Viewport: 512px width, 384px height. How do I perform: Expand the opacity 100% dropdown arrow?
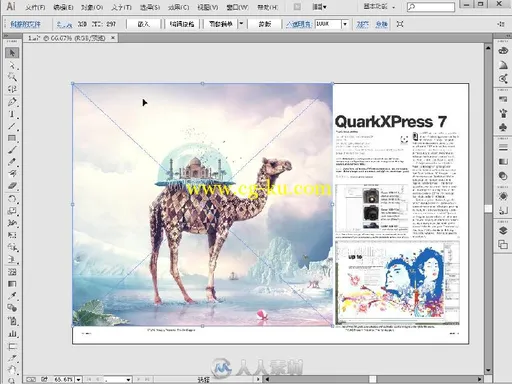click(345, 24)
